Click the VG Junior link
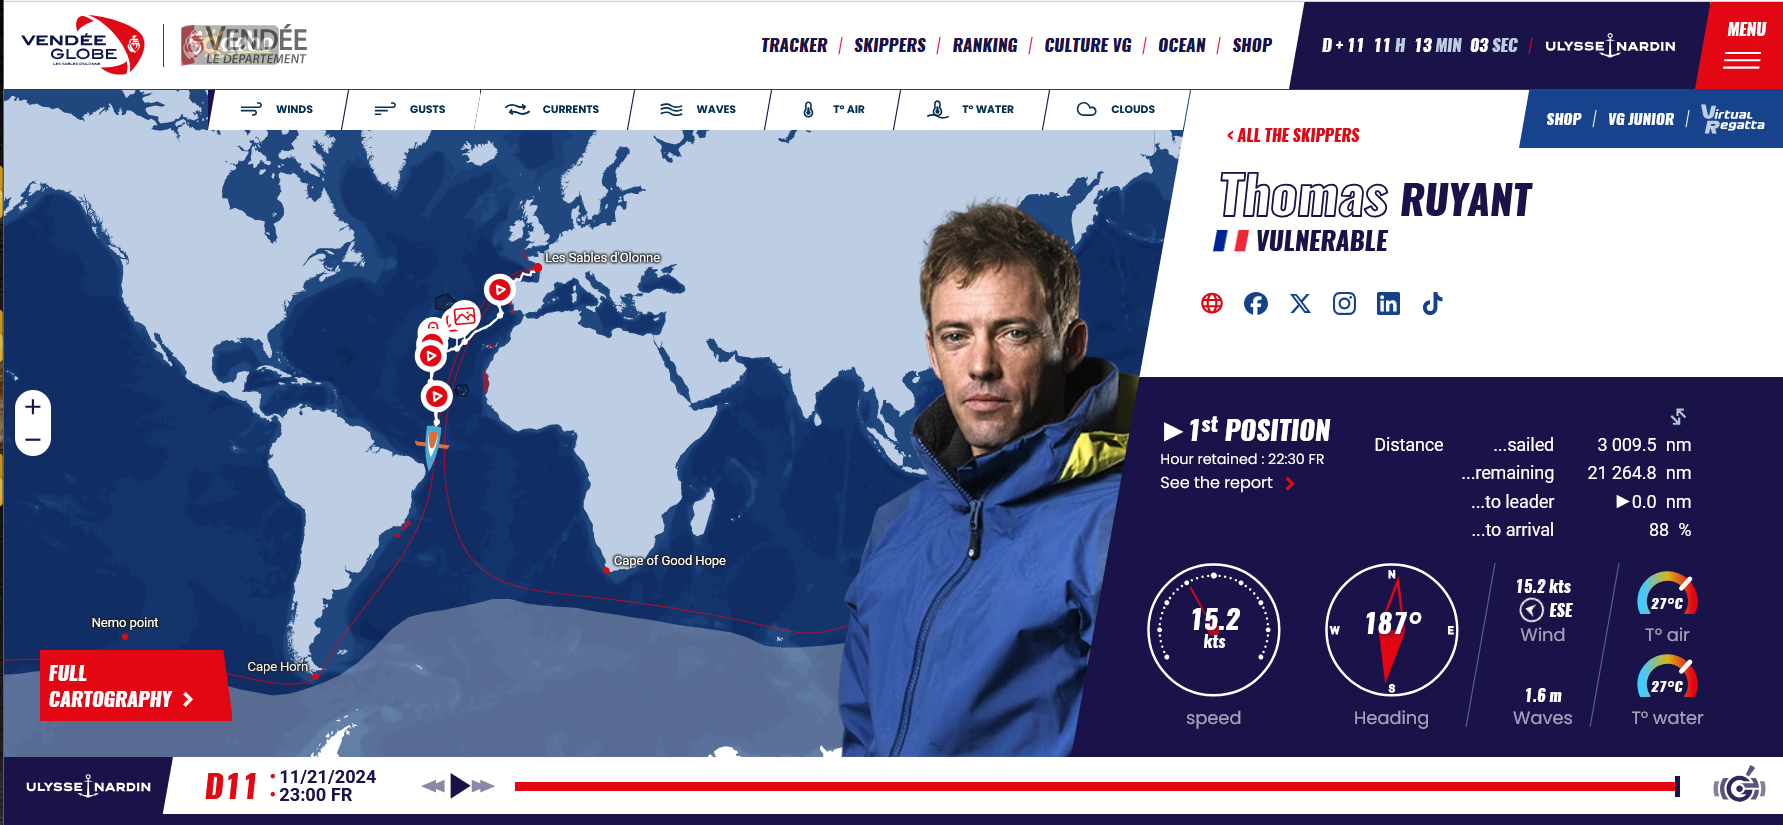The width and height of the screenshot is (1783, 825). click(1640, 120)
